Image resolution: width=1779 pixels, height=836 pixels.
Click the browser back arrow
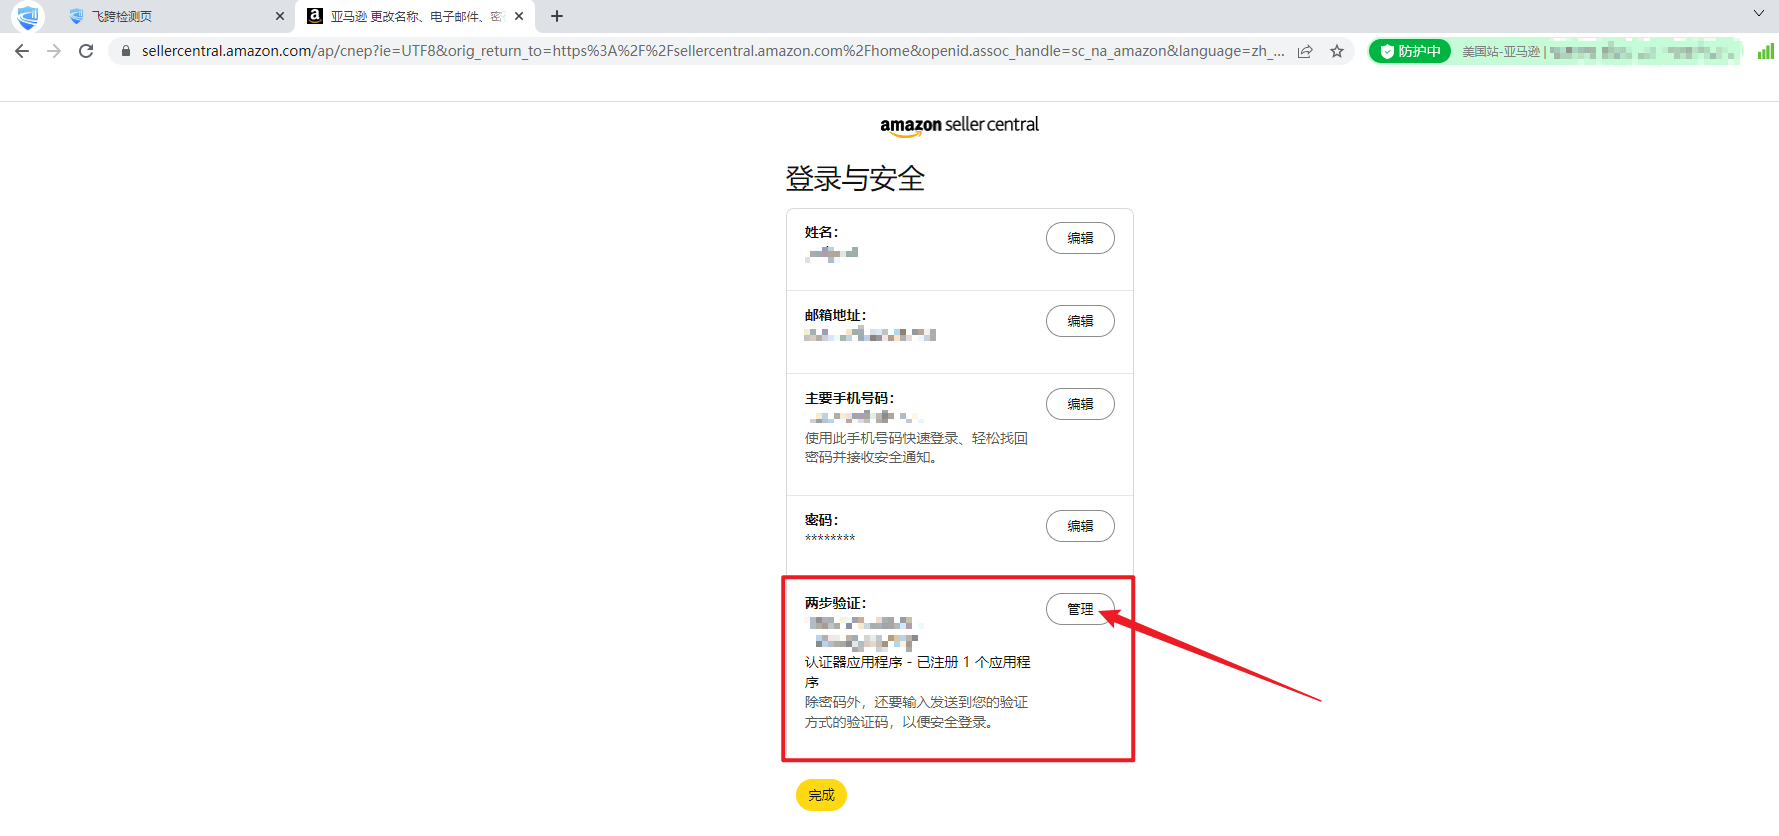pyautogui.click(x=22, y=51)
